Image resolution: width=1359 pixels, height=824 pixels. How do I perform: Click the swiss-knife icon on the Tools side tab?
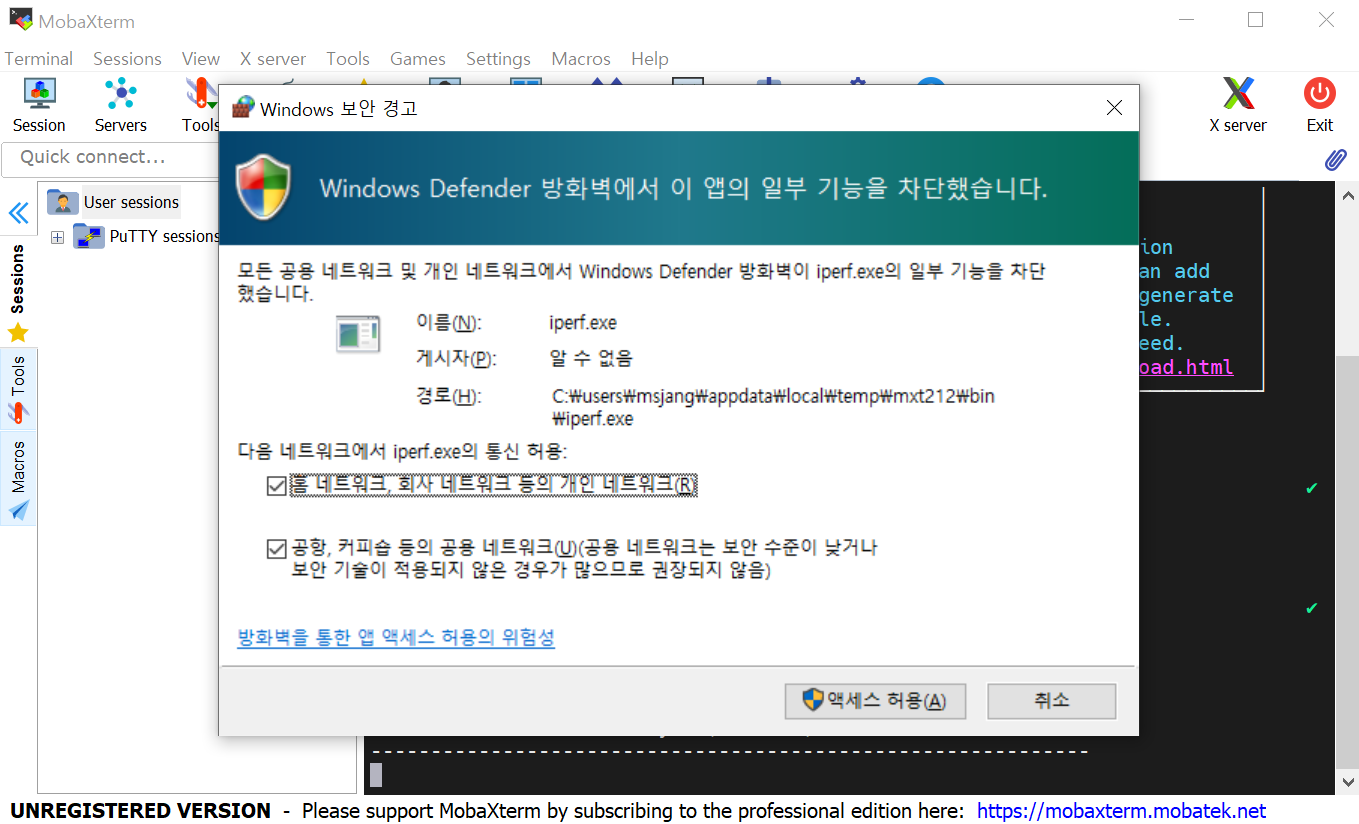(18, 411)
